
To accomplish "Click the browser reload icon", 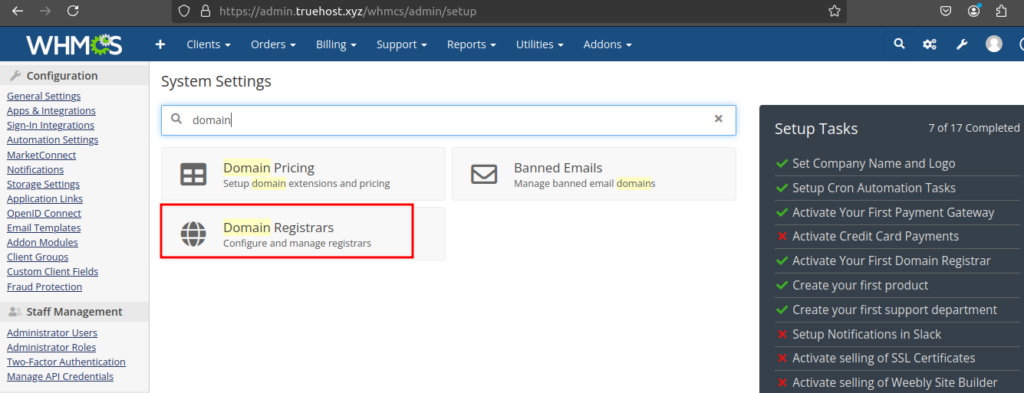I will click(73, 10).
